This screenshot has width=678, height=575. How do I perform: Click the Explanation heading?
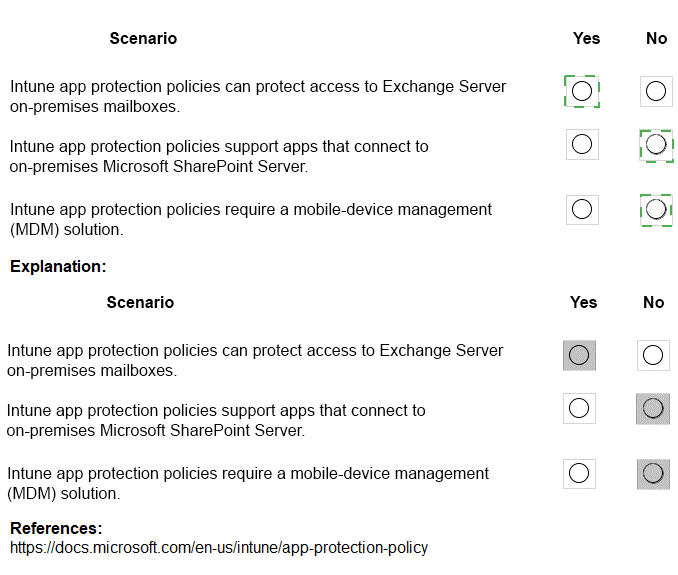pyautogui.click(x=58, y=267)
